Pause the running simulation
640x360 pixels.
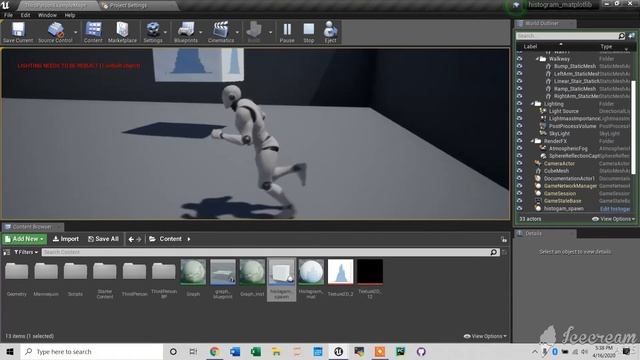pos(287,32)
